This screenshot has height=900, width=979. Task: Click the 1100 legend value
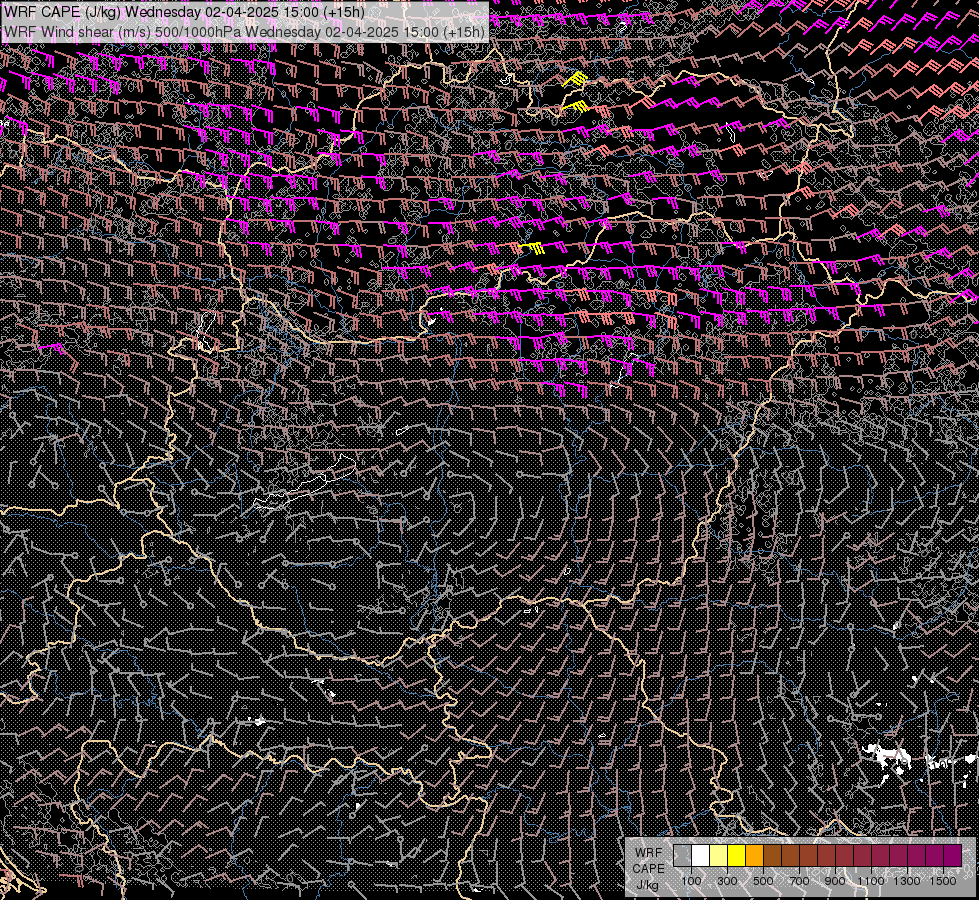click(870, 881)
